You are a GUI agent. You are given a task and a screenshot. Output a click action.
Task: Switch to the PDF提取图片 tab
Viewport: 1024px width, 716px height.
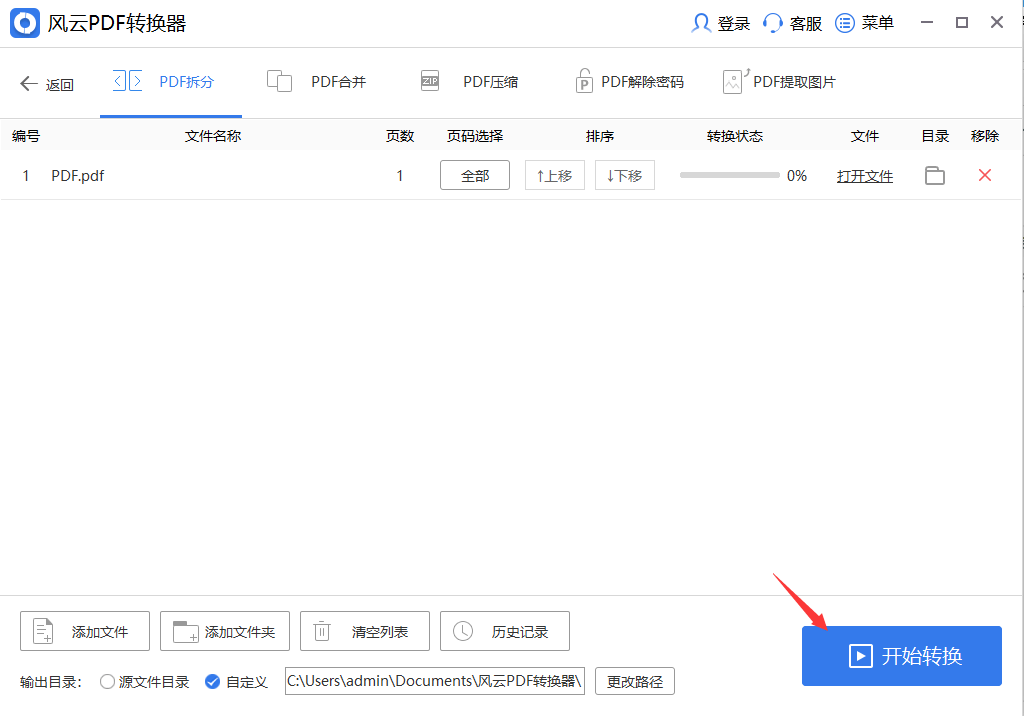tap(780, 82)
